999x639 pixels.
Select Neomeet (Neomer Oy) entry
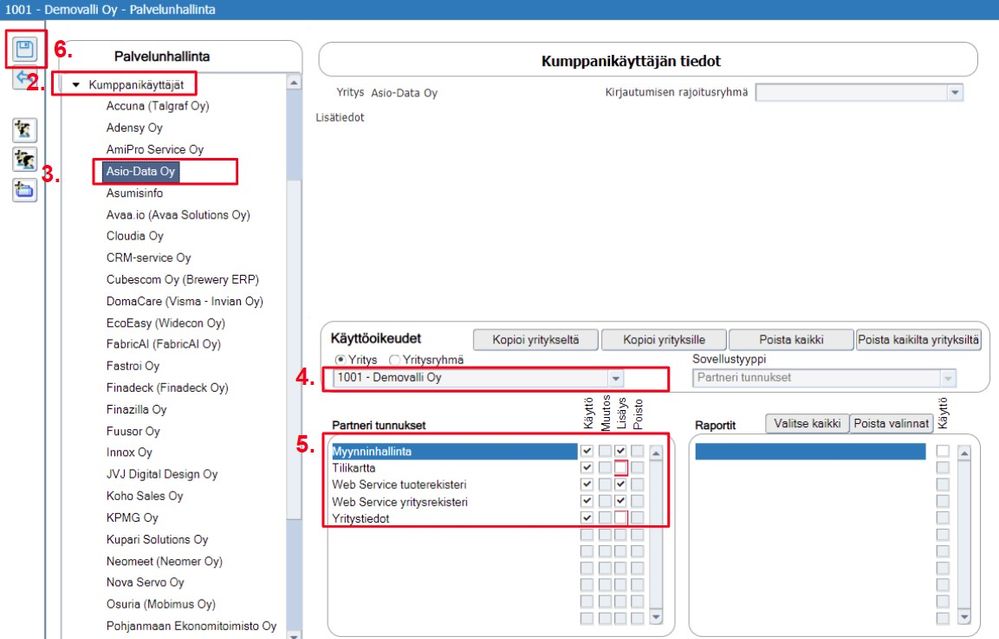(x=164, y=561)
